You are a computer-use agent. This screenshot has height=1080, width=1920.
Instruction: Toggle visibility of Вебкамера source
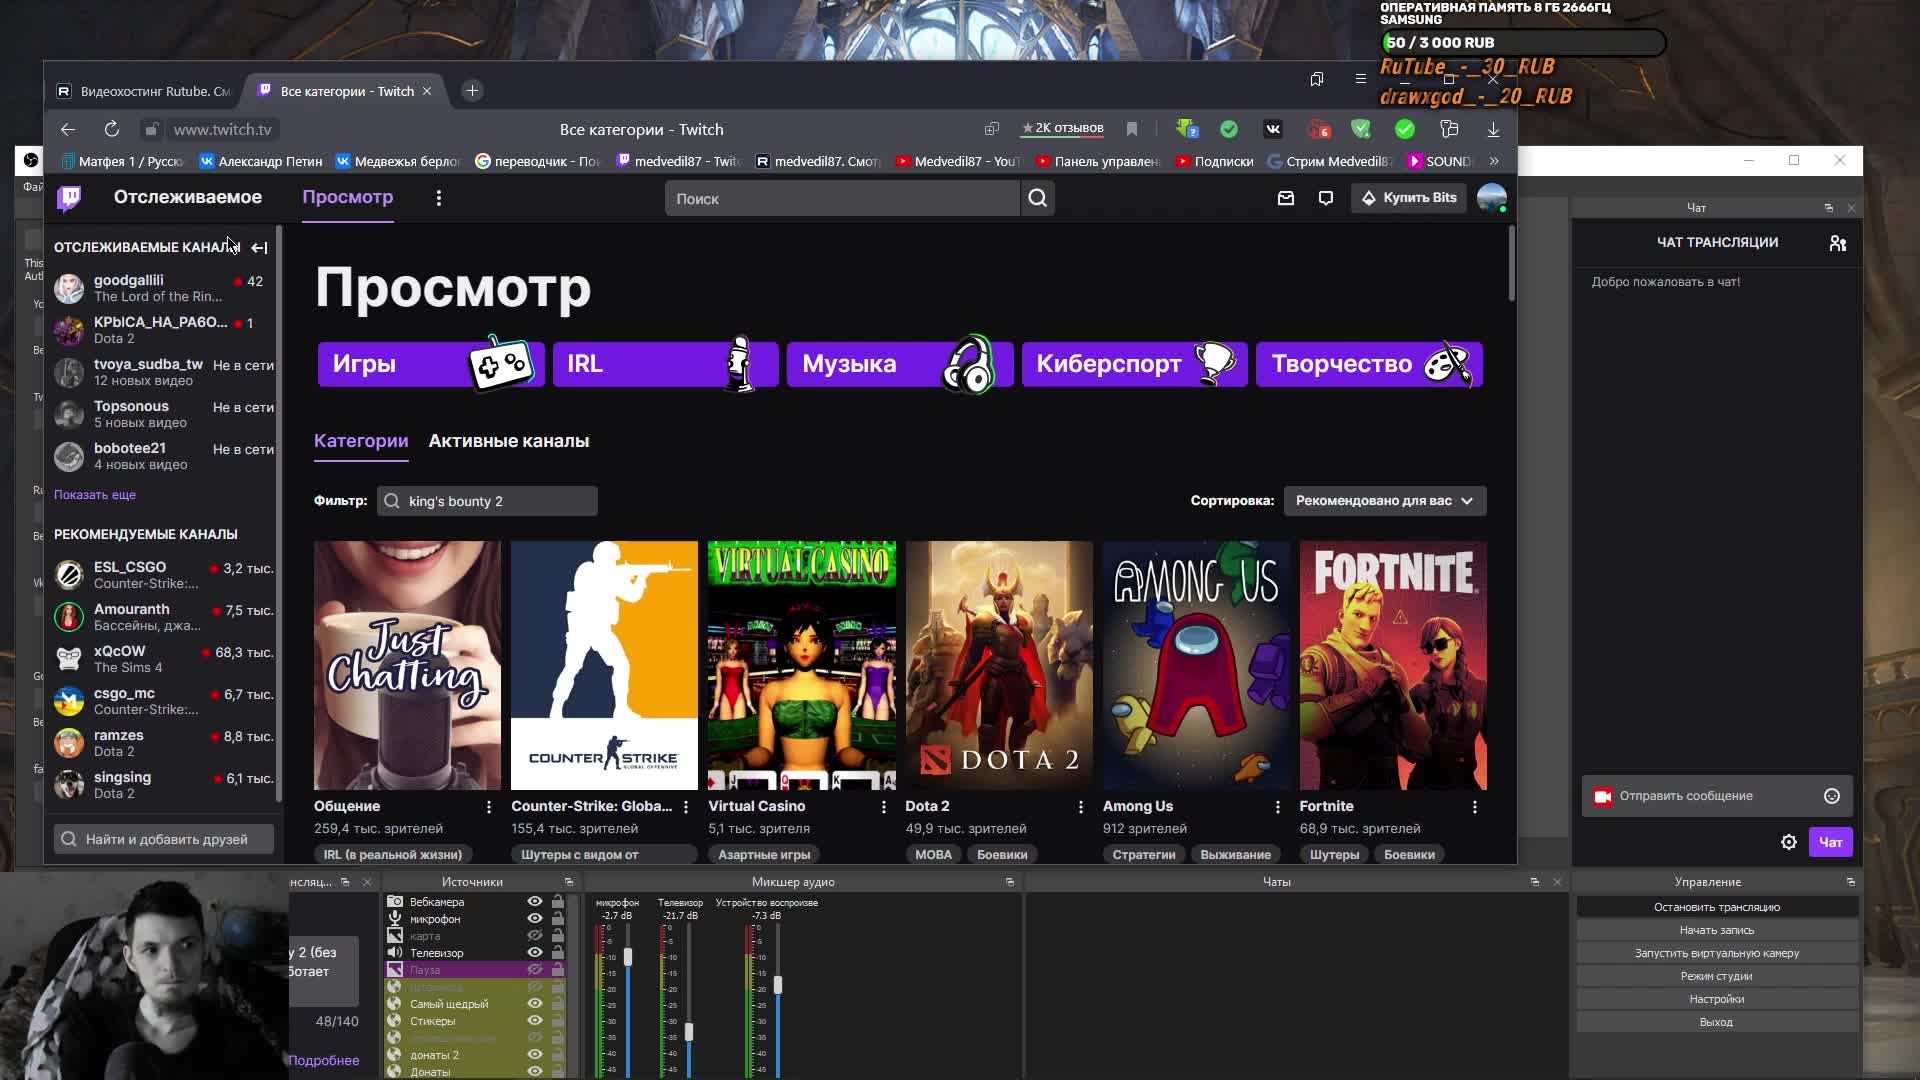(535, 902)
